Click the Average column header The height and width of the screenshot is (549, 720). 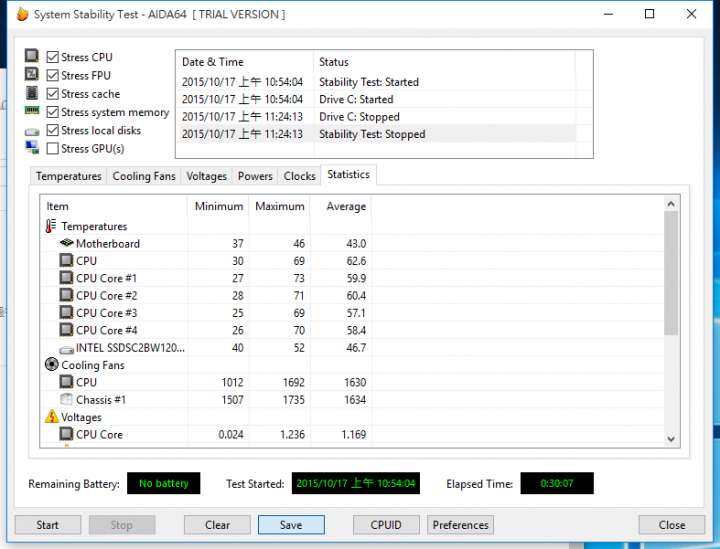[341, 206]
